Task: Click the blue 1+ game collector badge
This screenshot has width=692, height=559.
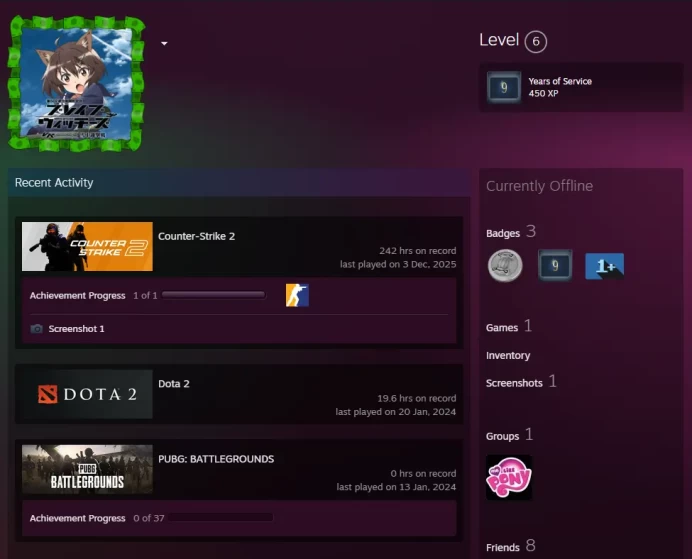Action: click(604, 266)
